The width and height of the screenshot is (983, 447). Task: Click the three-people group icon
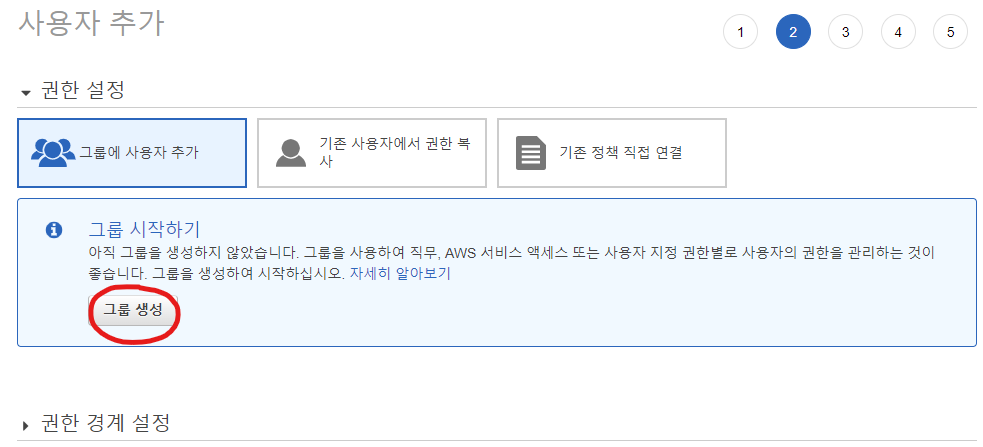pyautogui.click(x=53, y=152)
